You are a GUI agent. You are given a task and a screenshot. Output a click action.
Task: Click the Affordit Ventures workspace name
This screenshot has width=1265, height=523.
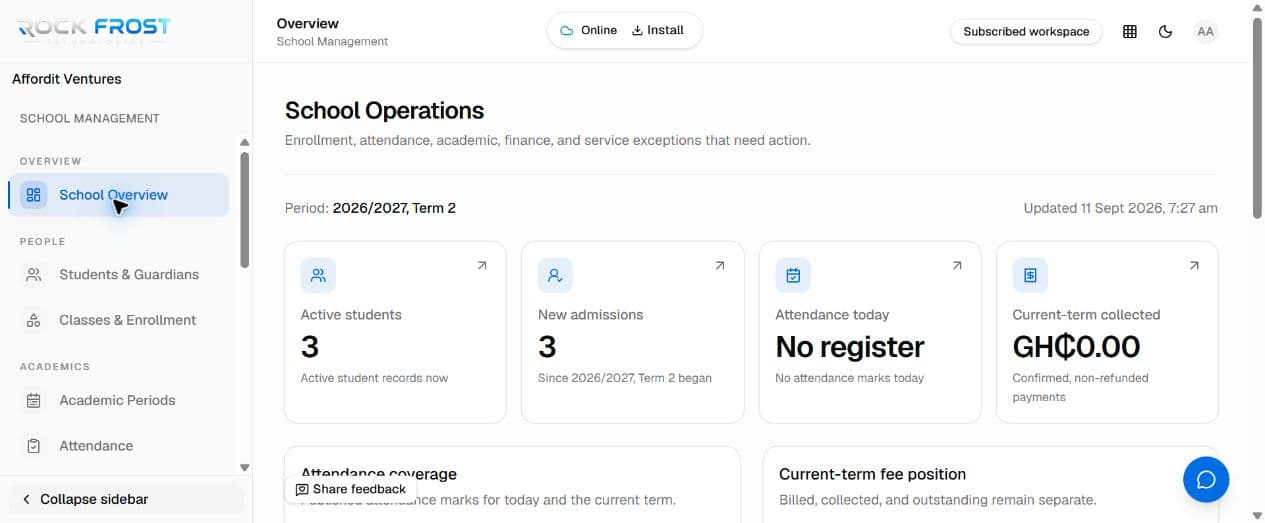click(x=66, y=79)
